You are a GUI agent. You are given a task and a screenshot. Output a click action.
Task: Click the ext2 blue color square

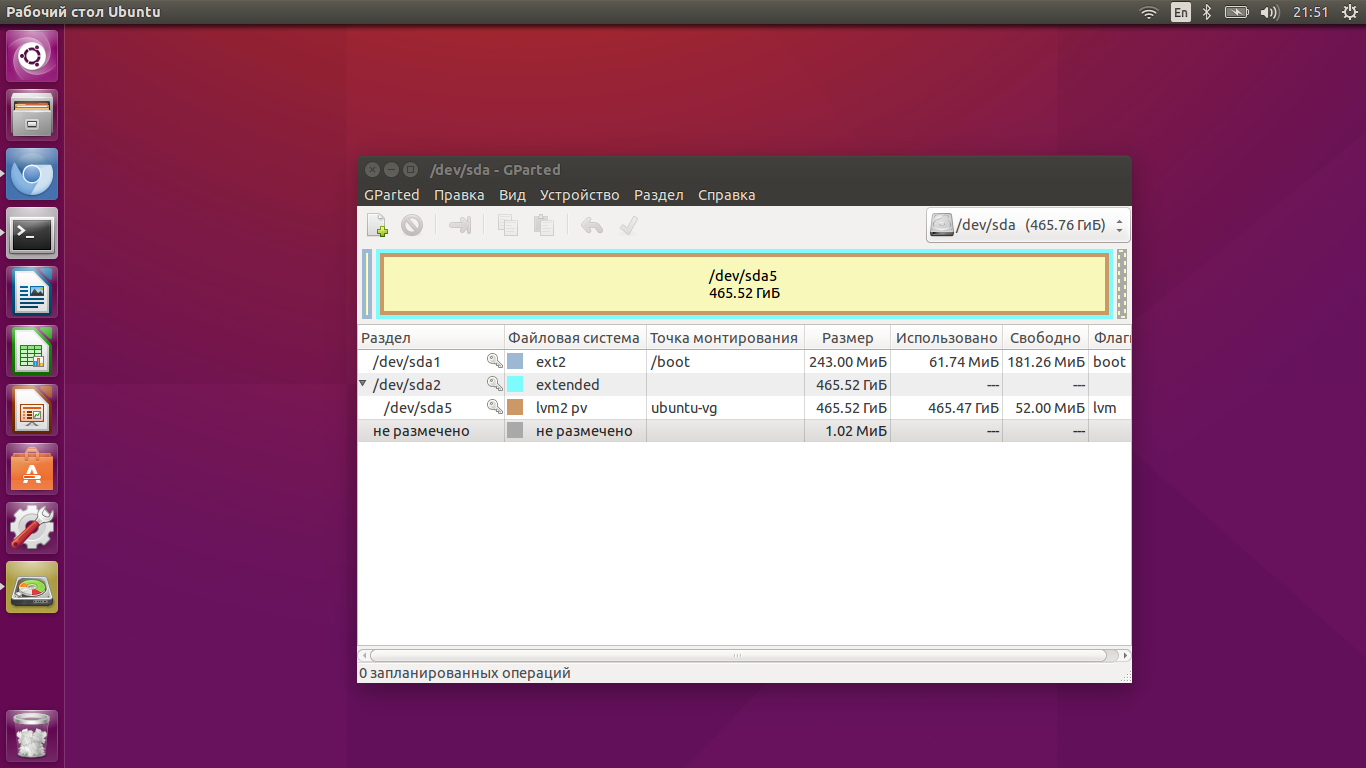coord(515,361)
